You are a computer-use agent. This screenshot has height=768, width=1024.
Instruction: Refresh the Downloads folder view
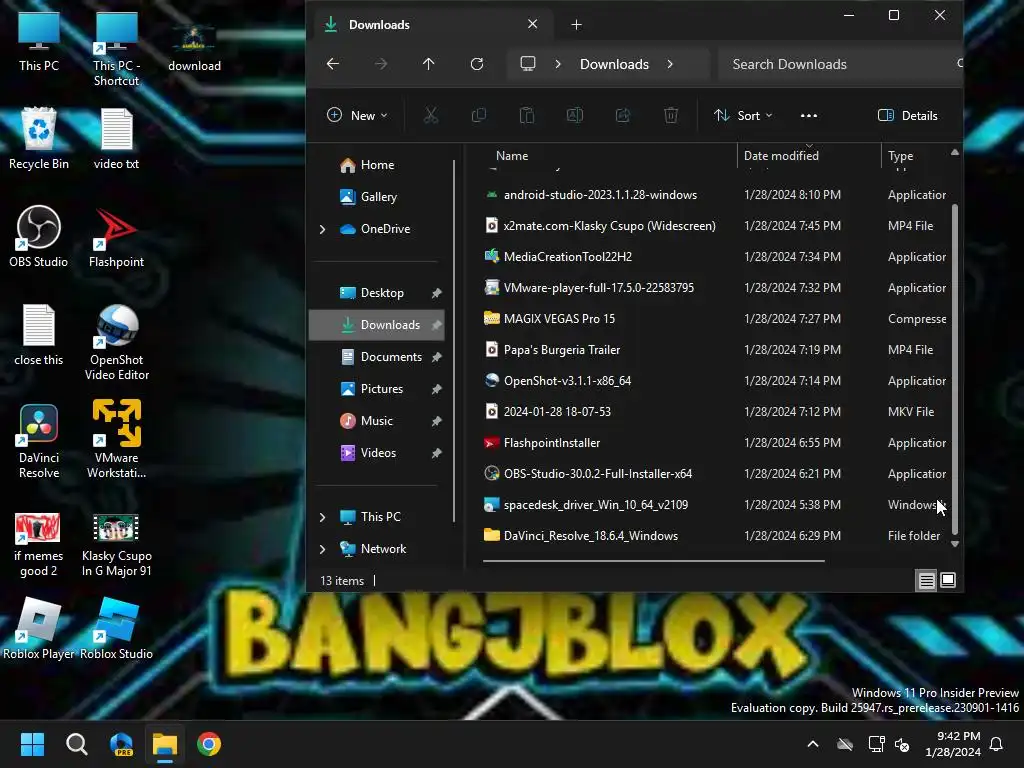477,64
